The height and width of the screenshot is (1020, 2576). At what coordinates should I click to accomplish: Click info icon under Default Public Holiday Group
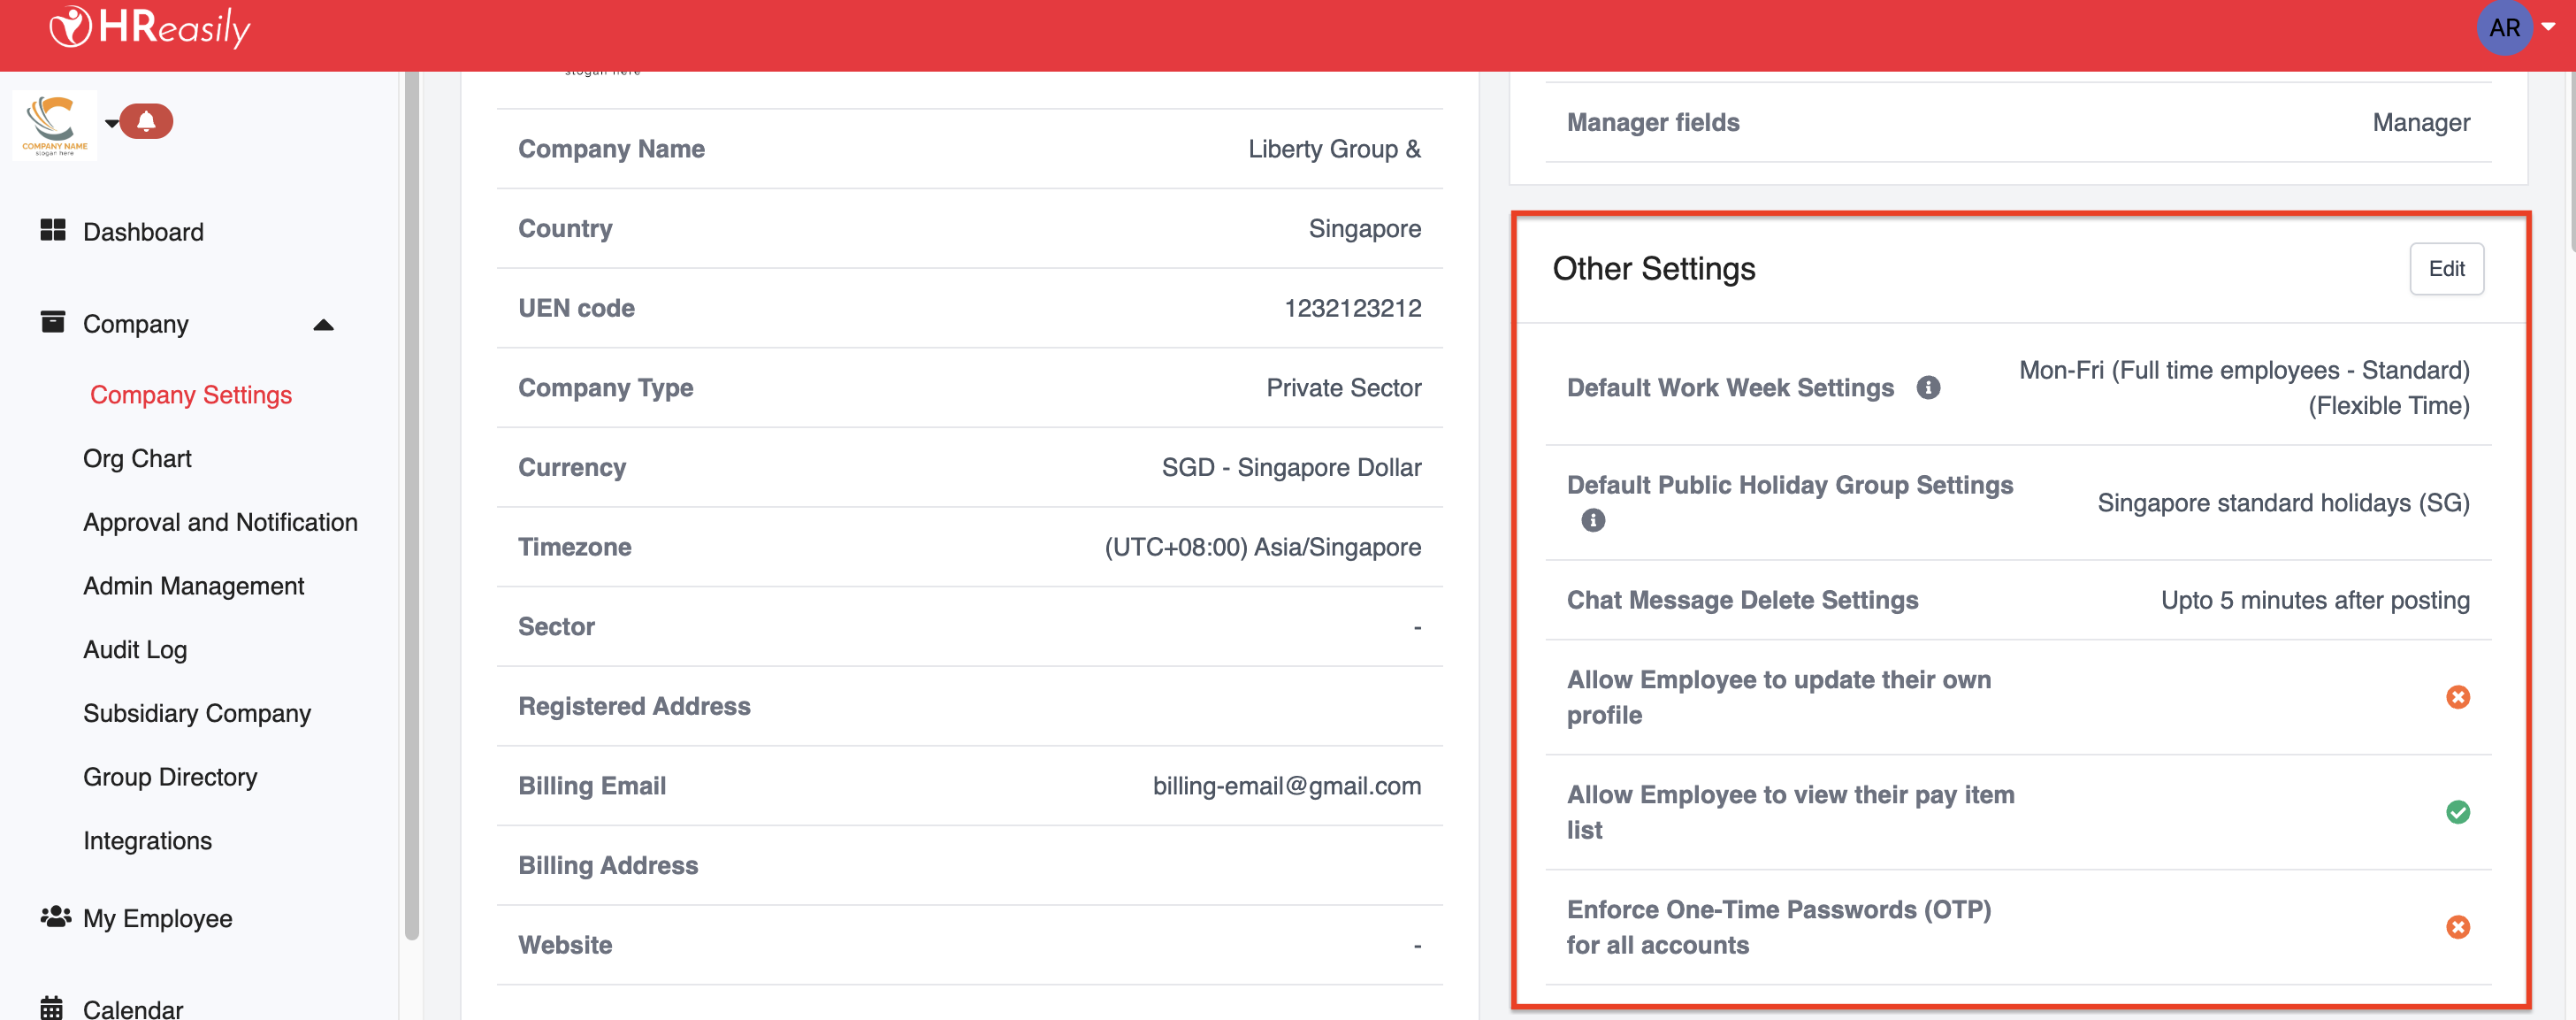1593,520
